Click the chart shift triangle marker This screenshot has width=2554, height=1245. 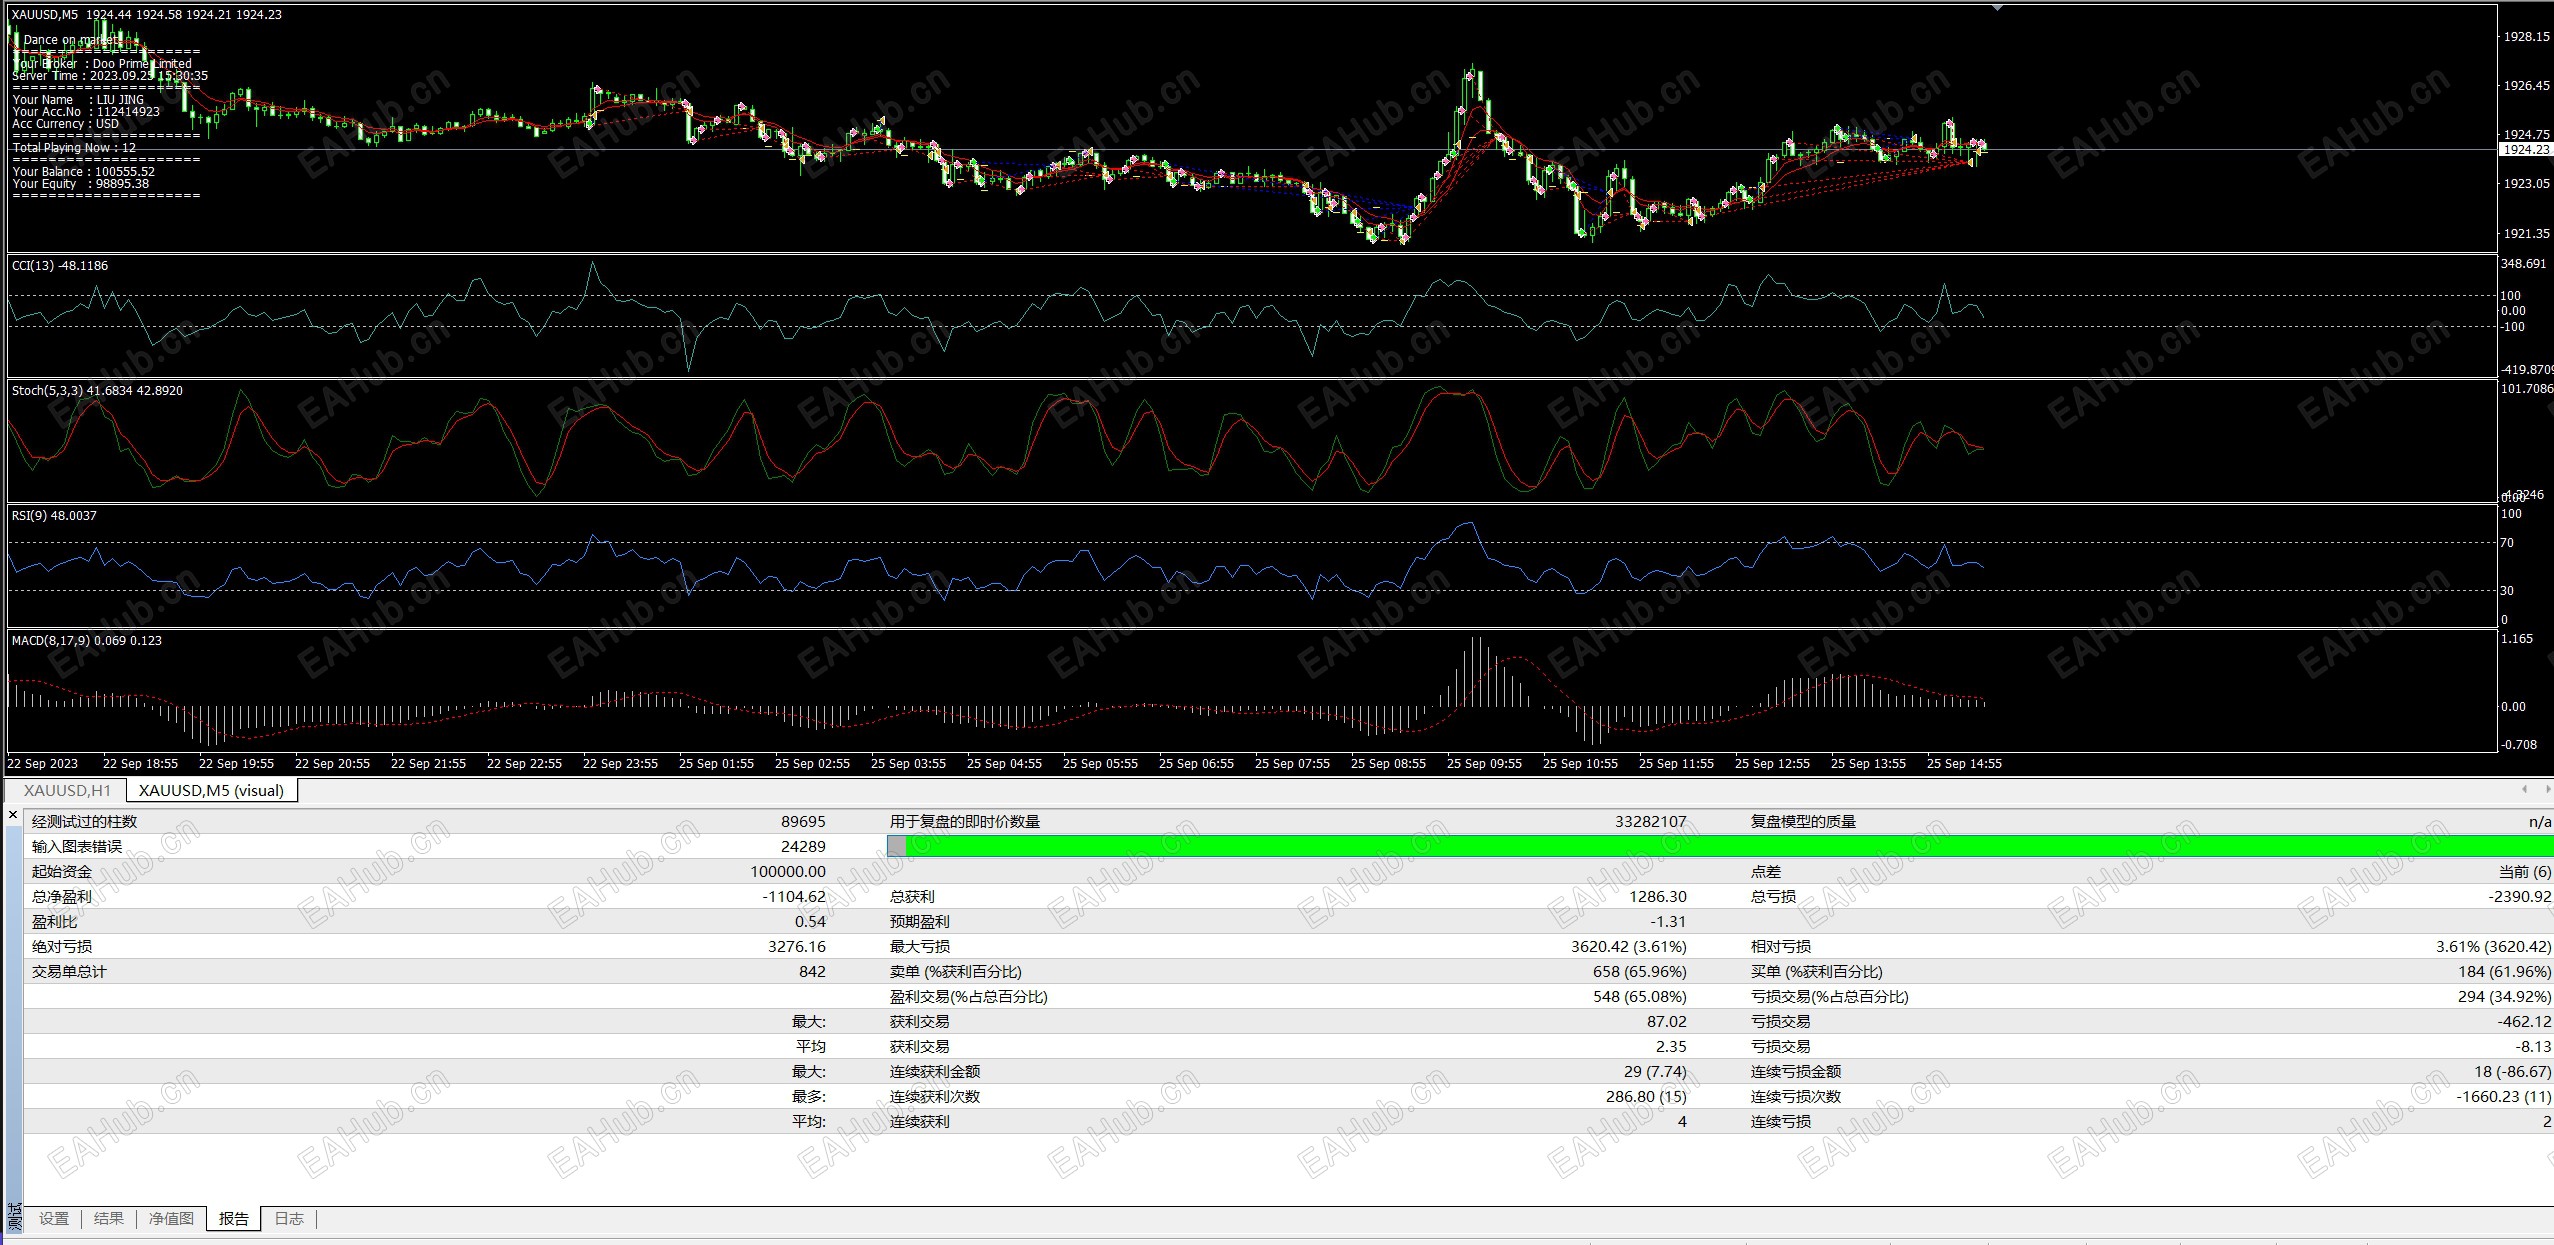pyautogui.click(x=1997, y=8)
